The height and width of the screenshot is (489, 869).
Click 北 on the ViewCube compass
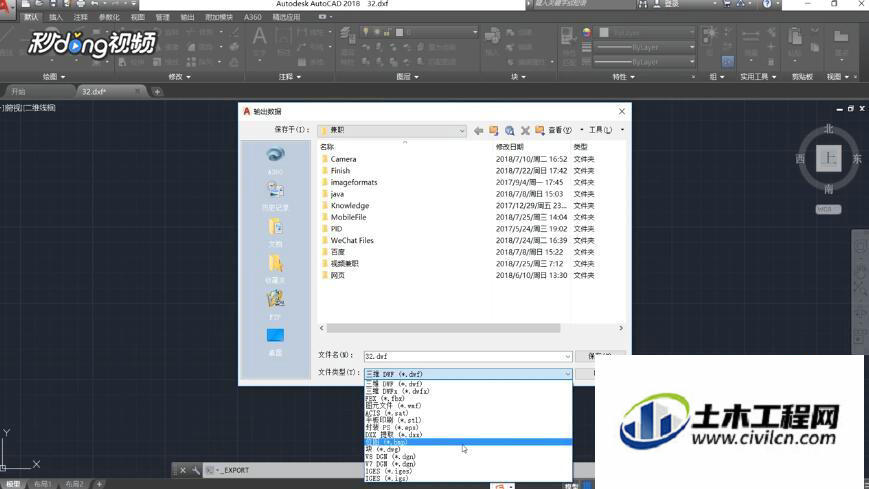(x=829, y=129)
